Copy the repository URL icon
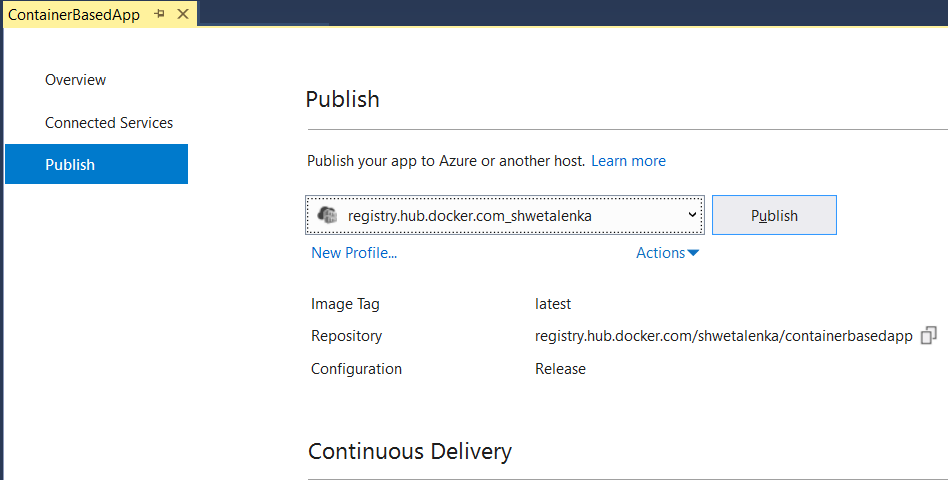The image size is (948, 480). point(929,336)
